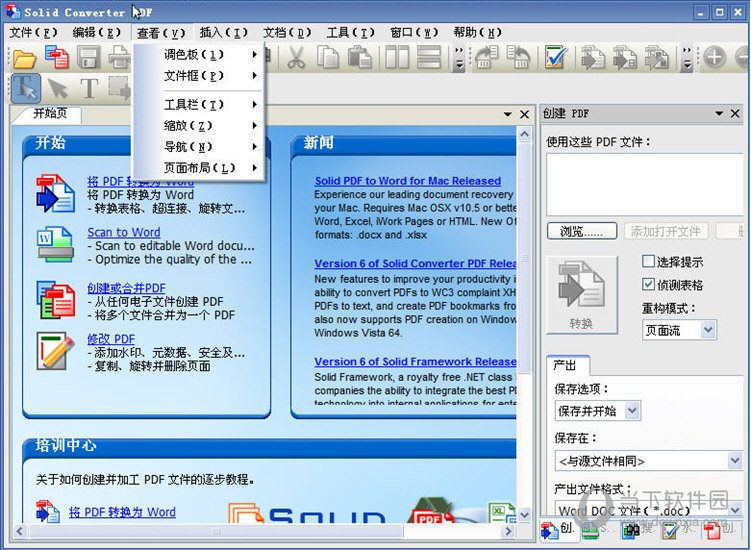Open the 编辑 menu
Image resolution: width=751 pixels, height=550 pixels.
[96, 33]
